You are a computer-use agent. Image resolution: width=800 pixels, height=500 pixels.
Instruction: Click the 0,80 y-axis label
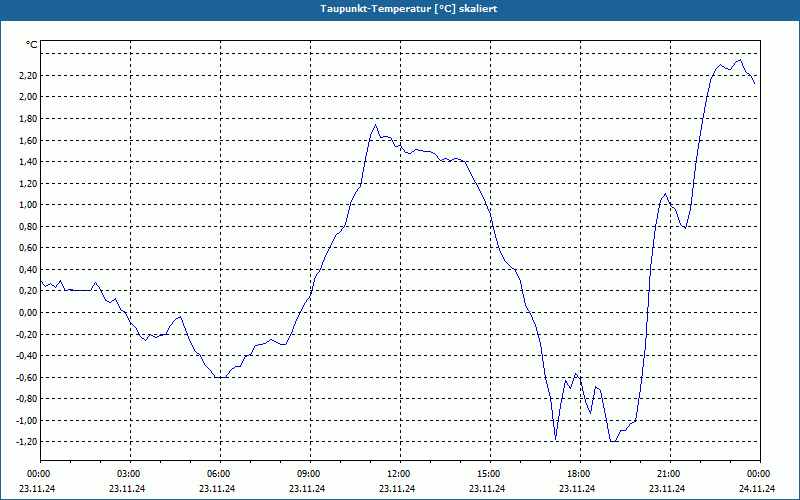[x=29, y=227]
